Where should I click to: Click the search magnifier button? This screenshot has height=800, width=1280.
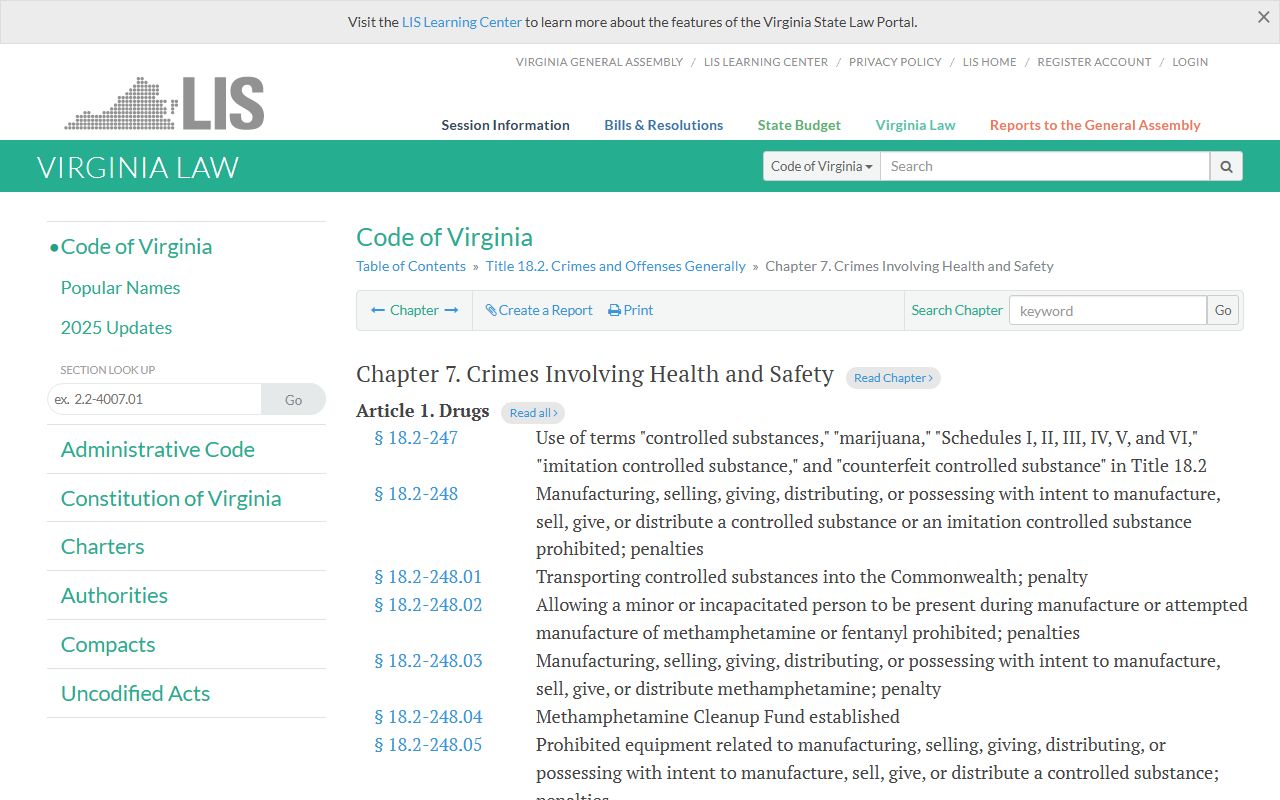[x=1226, y=166]
